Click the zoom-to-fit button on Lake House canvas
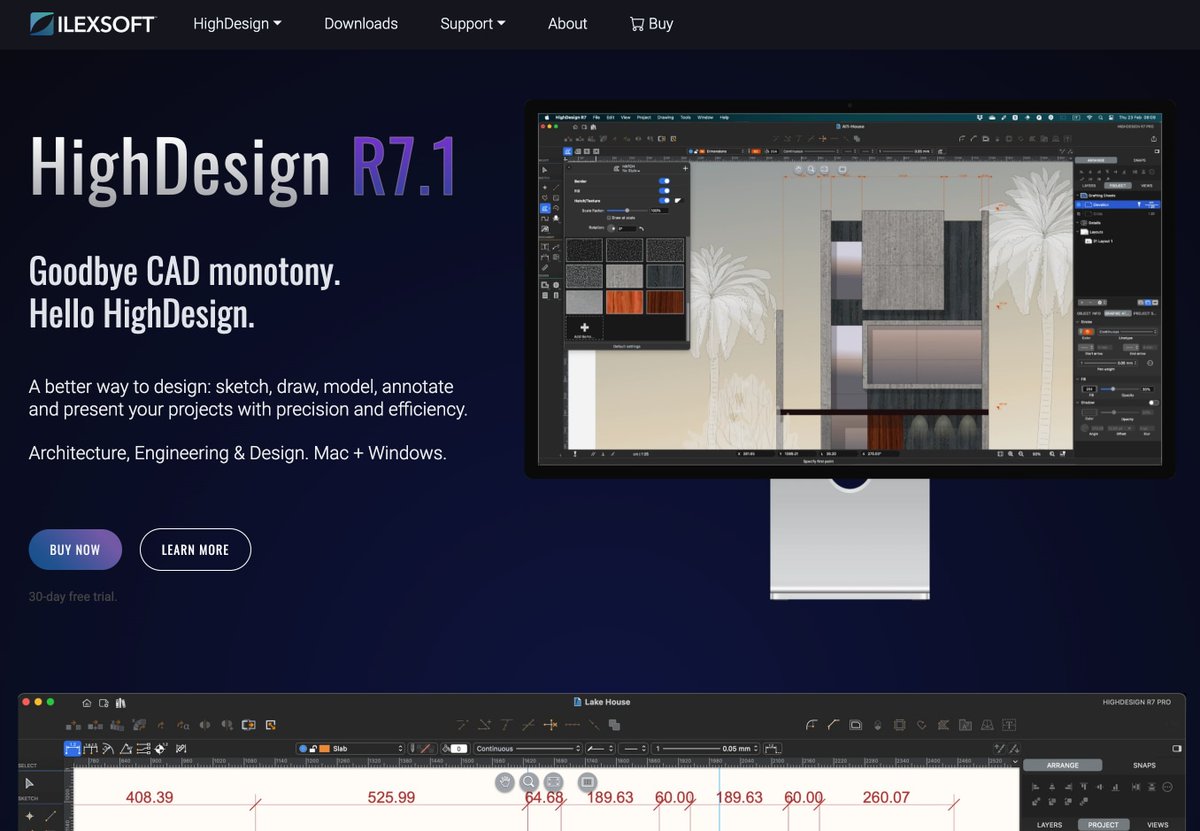The width and height of the screenshot is (1200, 831). click(553, 782)
